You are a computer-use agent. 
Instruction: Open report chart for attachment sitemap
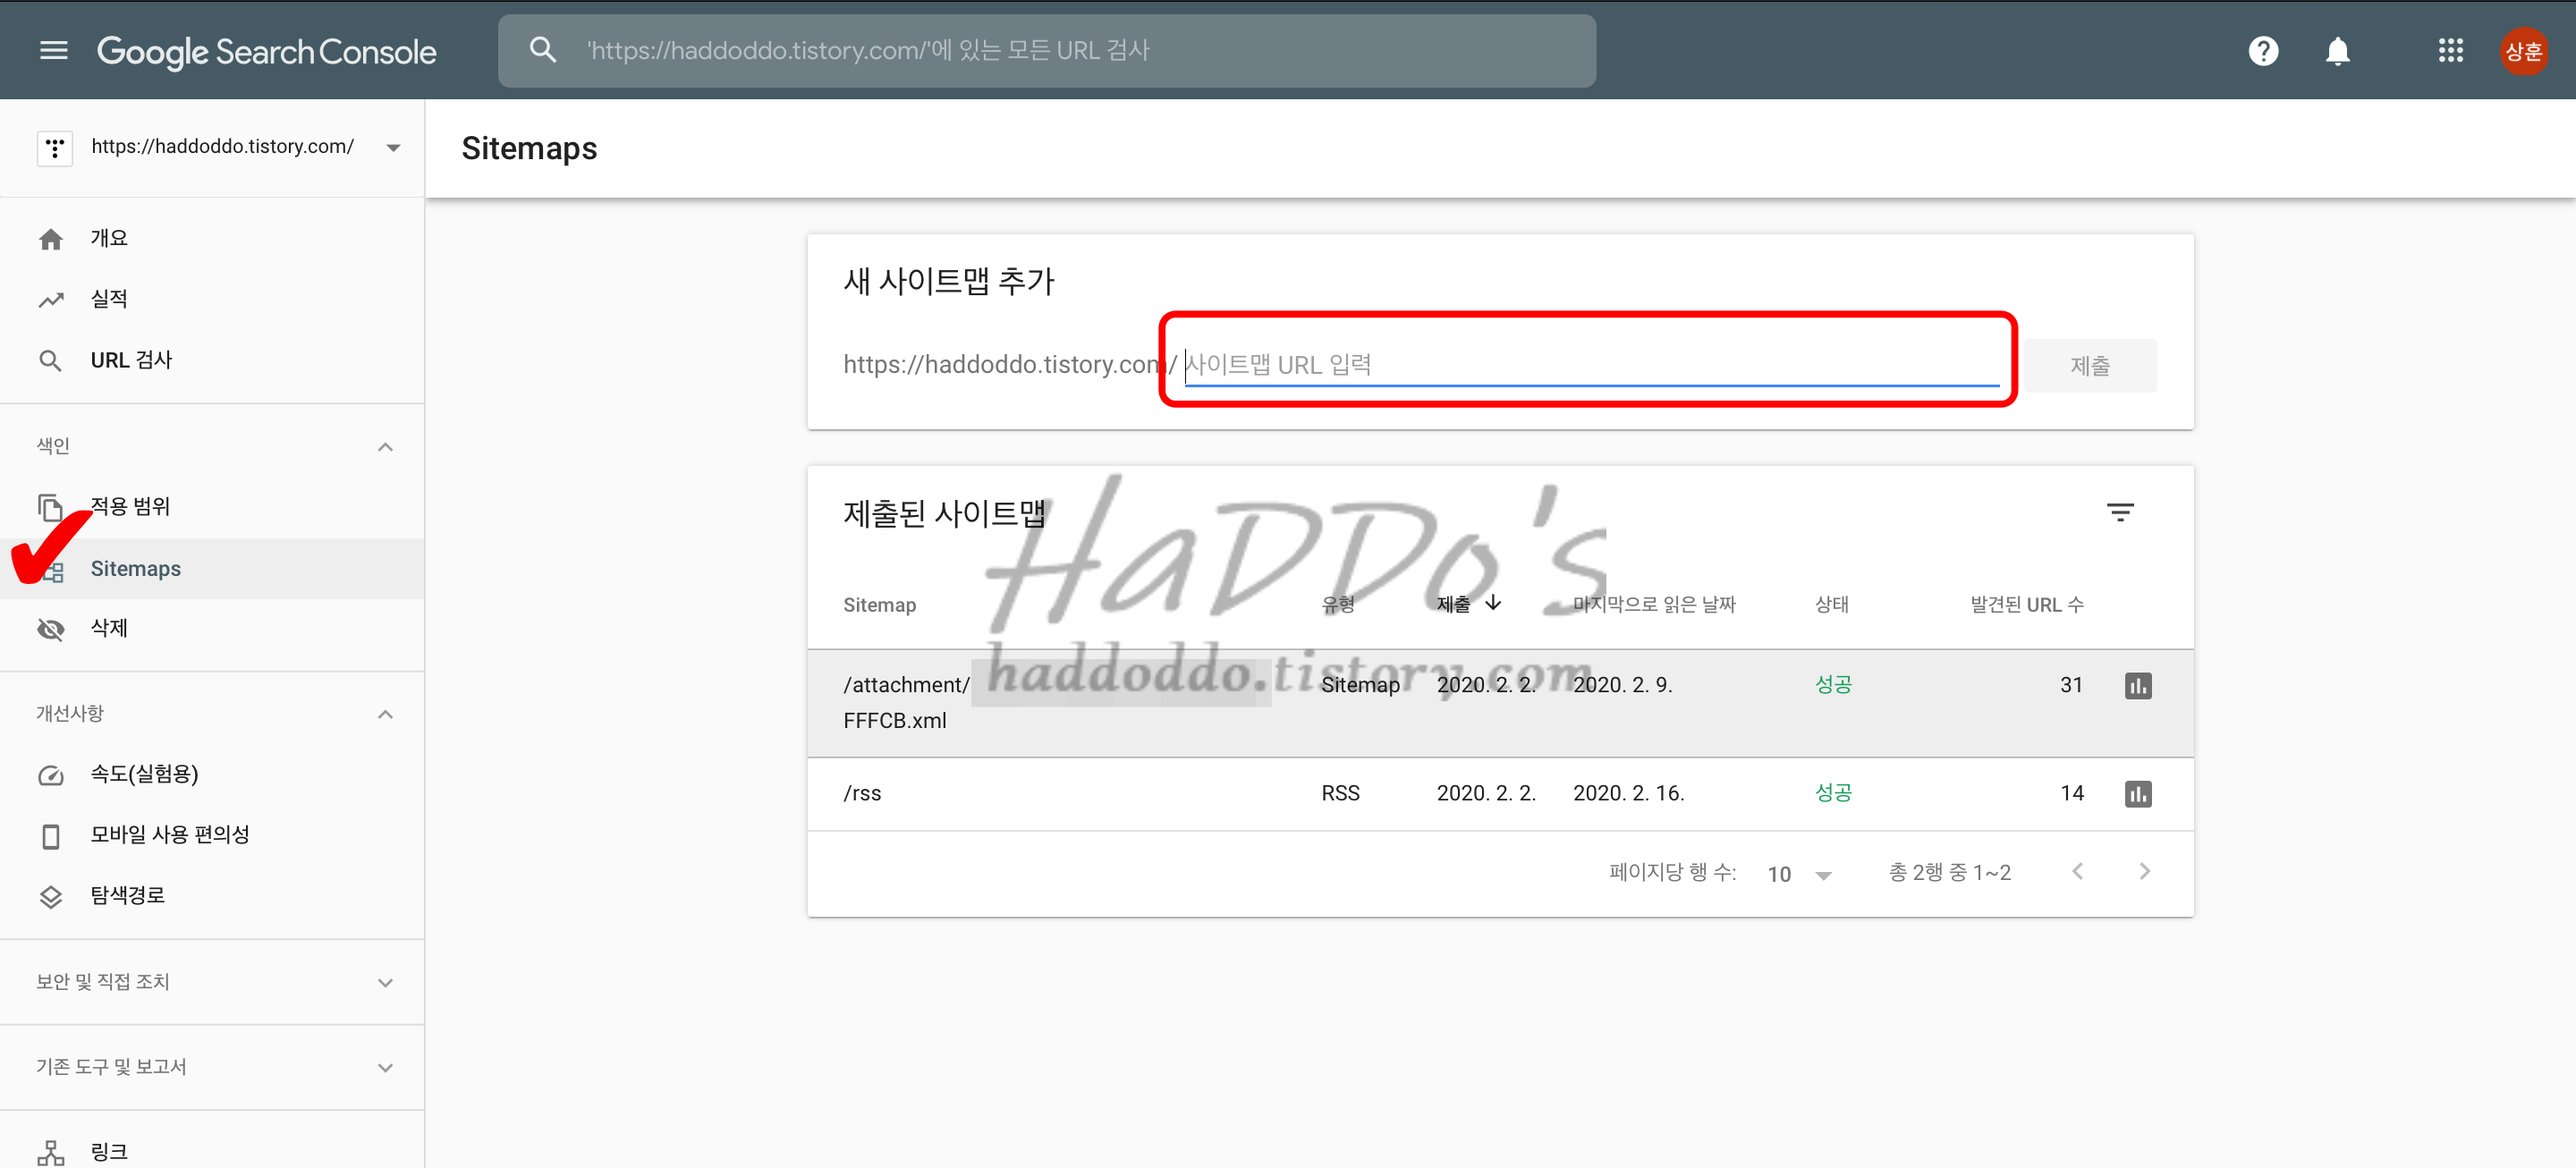pos(2138,686)
